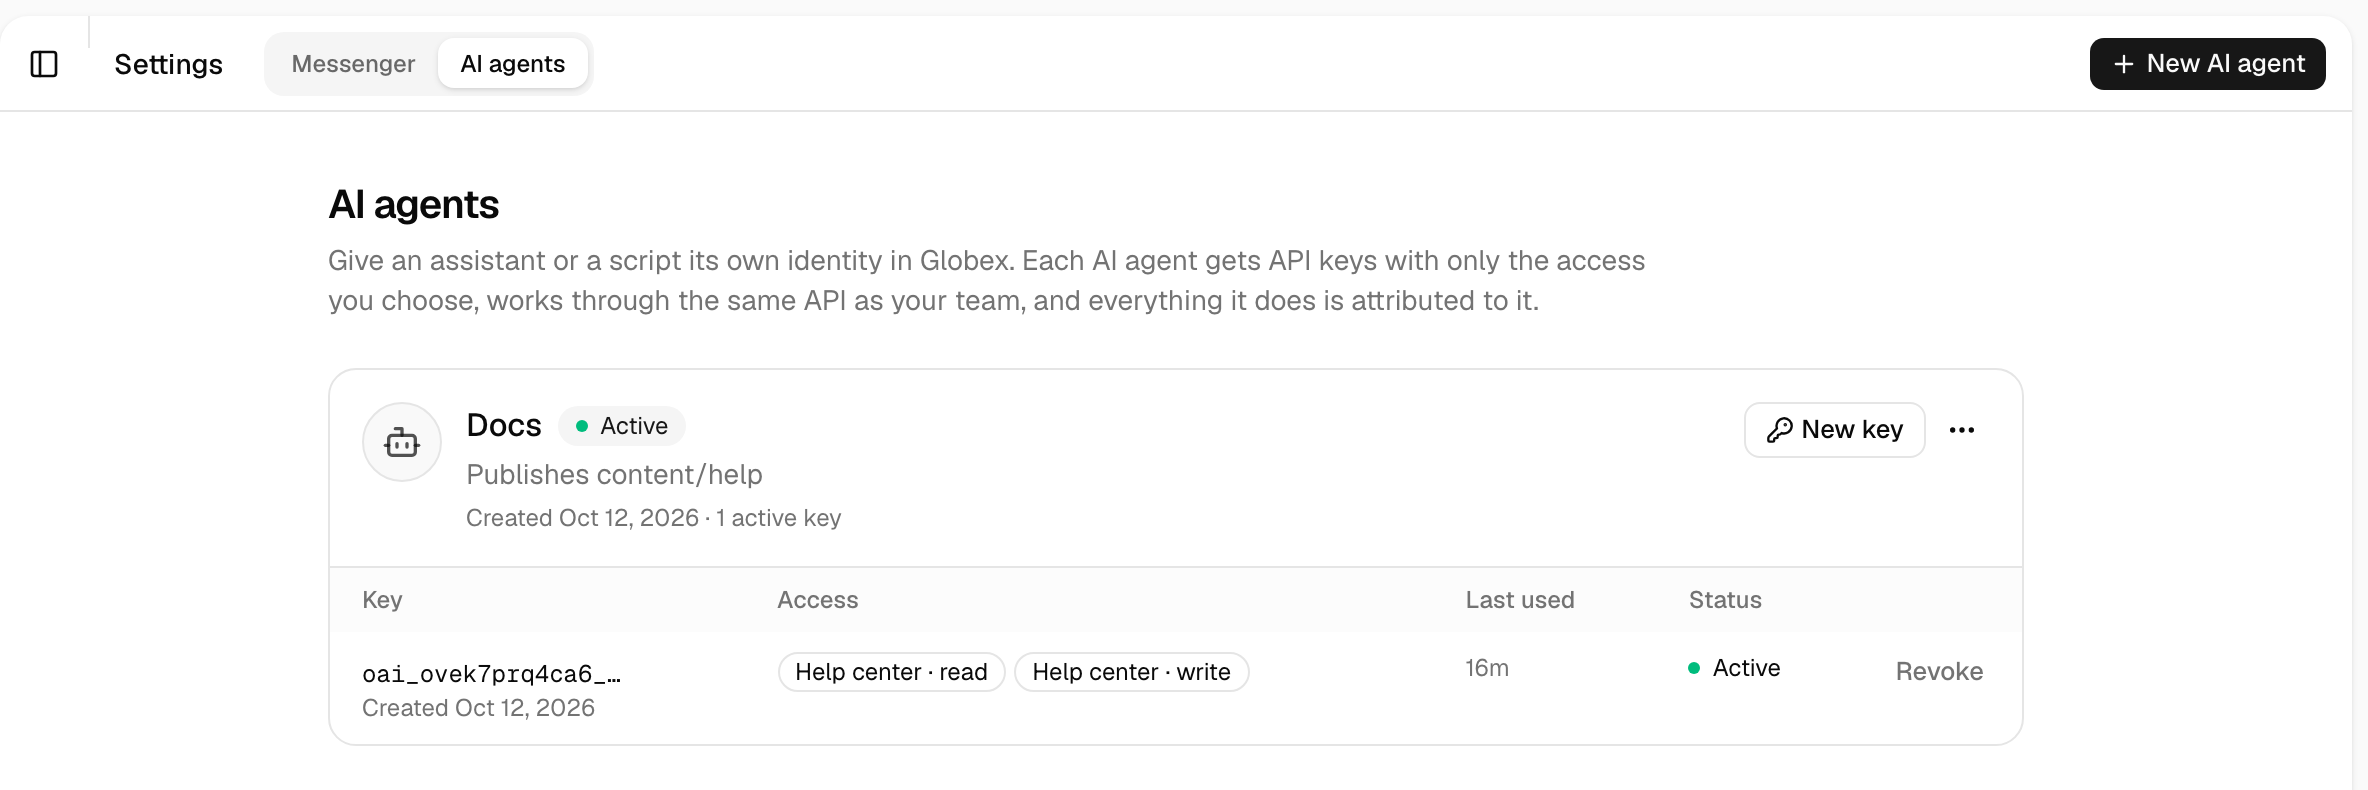Toggle the sidebar panel icon
Screen dimensions: 2368x790
44,64
